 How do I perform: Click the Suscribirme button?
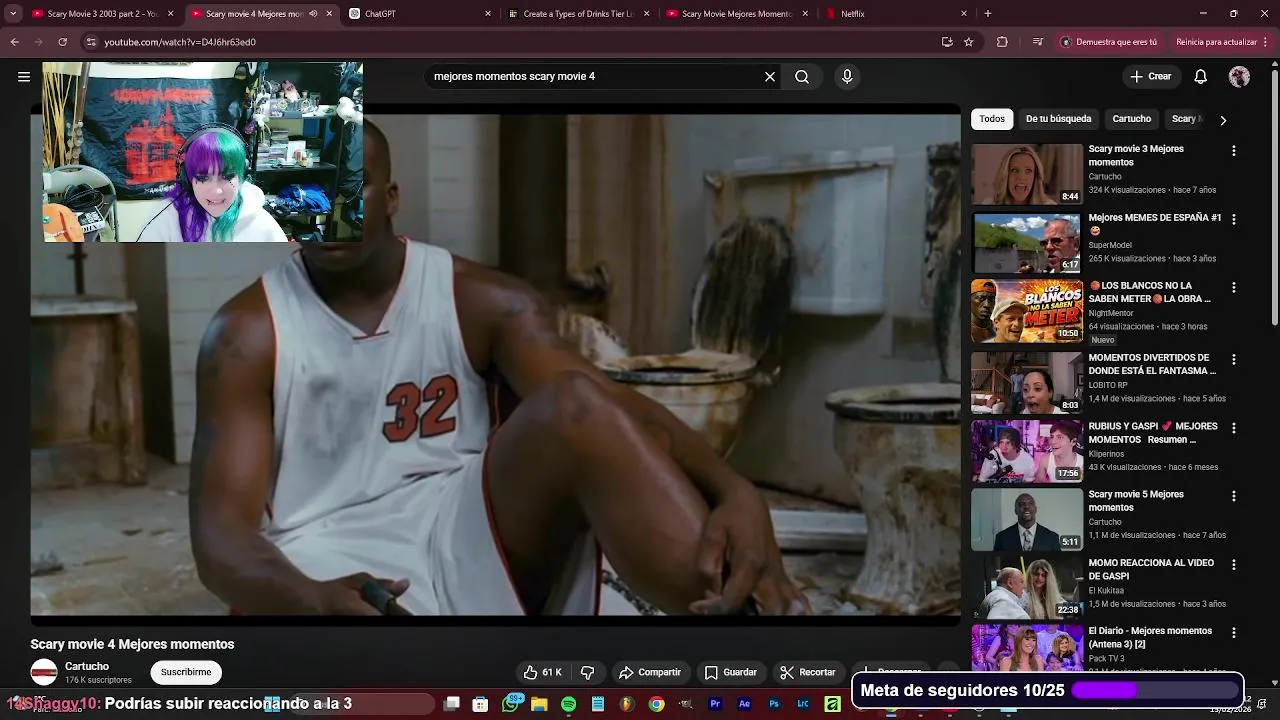pos(186,672)
